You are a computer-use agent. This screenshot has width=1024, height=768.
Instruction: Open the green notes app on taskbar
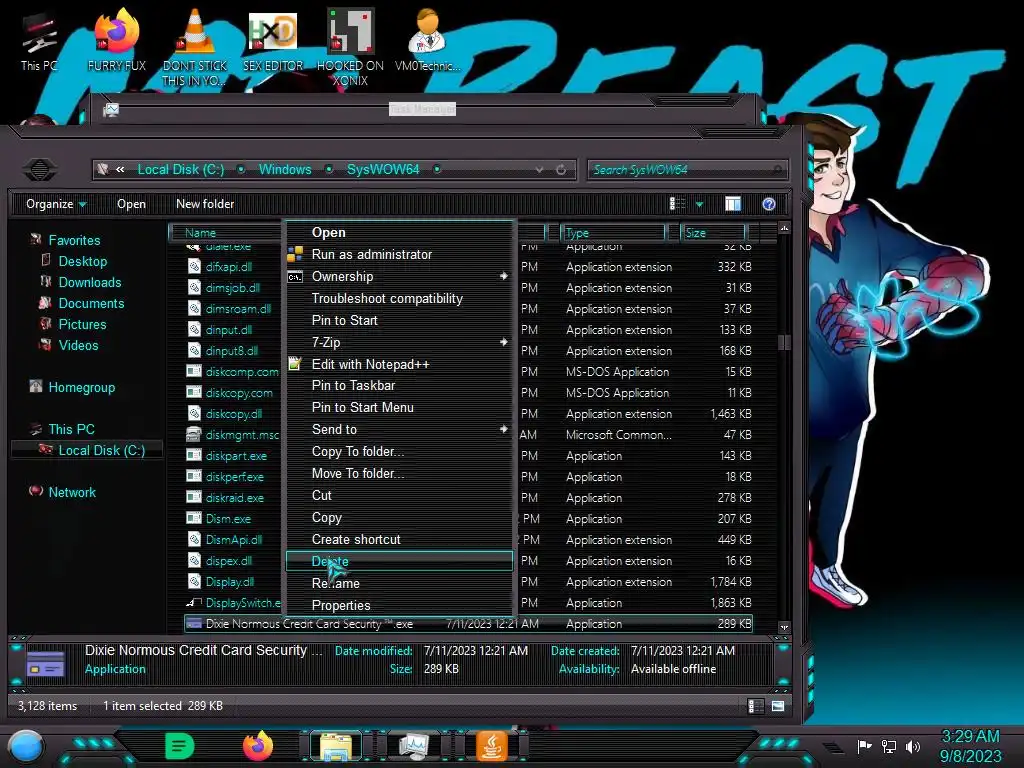pyautogui.click(x=180, y=746)
